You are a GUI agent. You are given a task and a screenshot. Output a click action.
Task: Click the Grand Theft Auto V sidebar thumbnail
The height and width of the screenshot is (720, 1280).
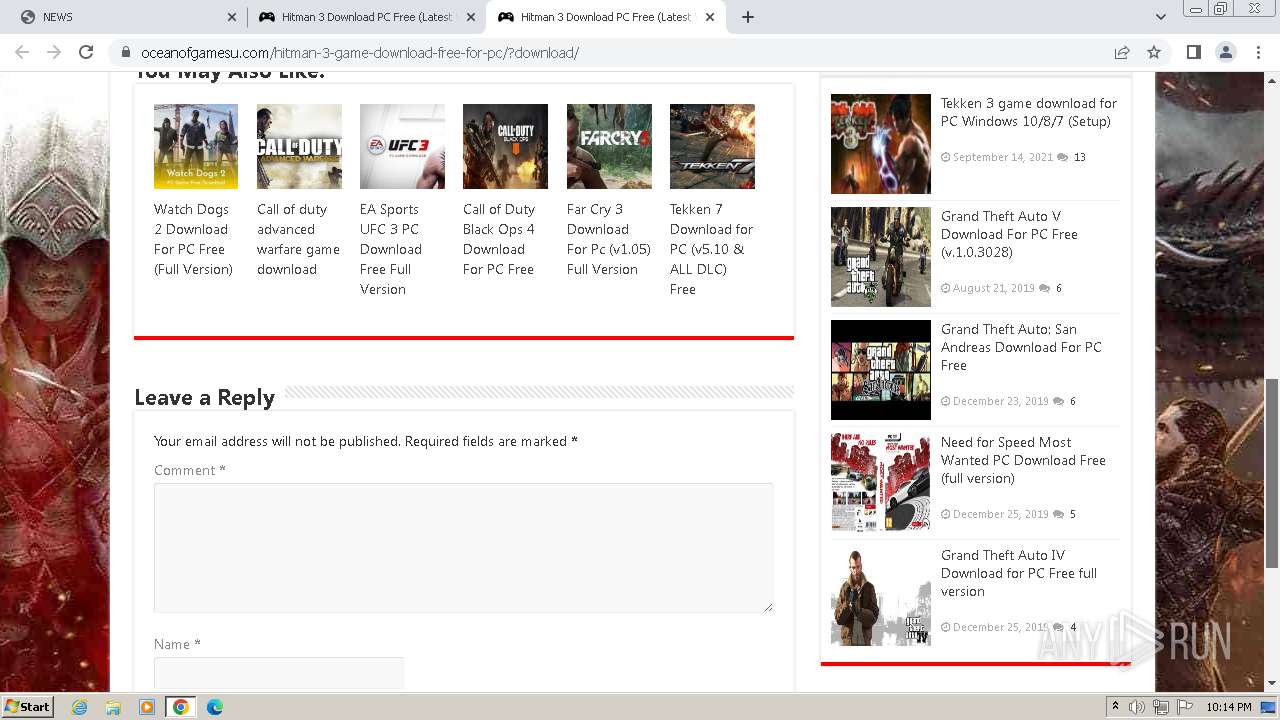pos(881,257)
